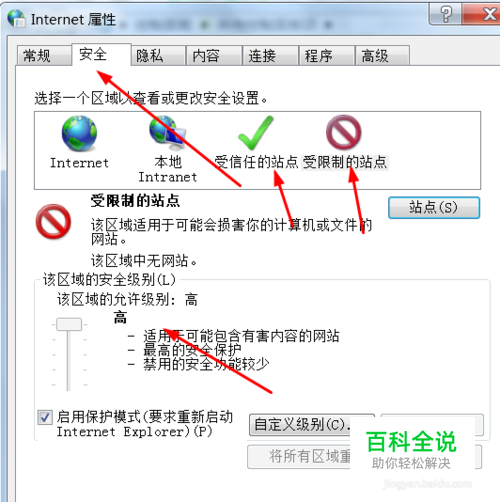
Task: Go to the 程序 tab
Action: point(327,55)
